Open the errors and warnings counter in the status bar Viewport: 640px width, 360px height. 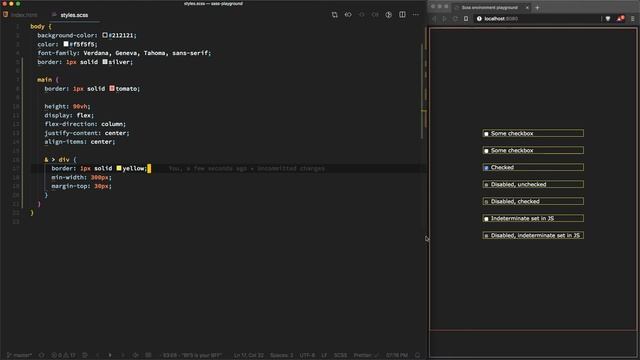click(x=63, y=355)
